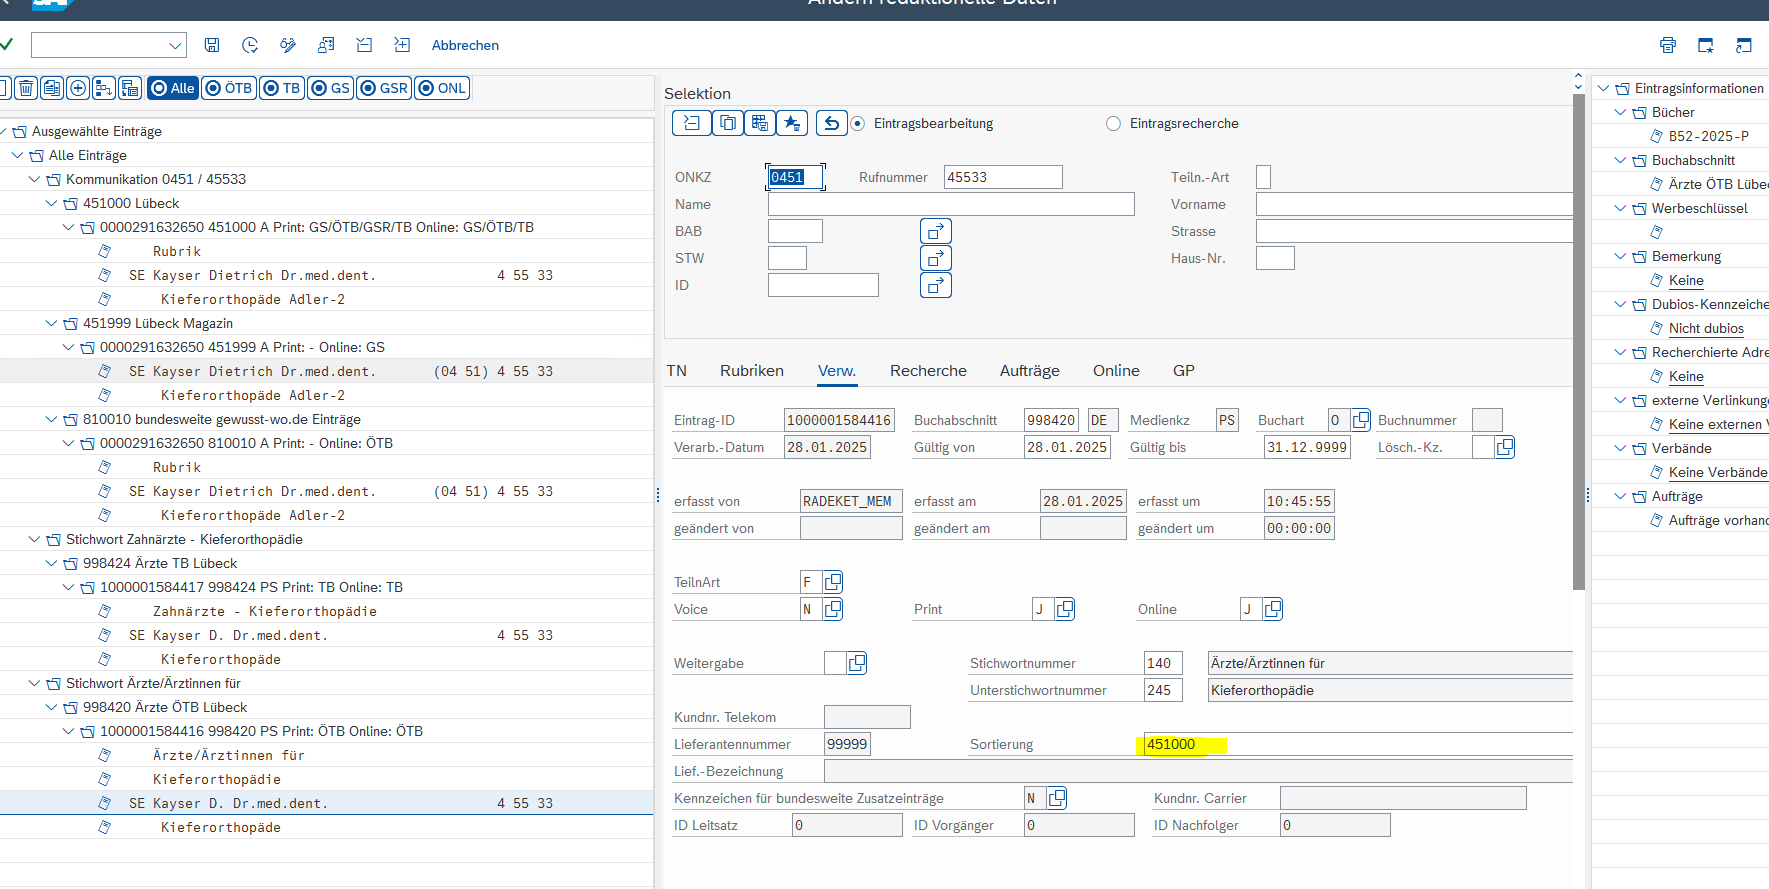The image size is (1769, 889).
Task: Click the star-with-trash icon in the Selektion toolbar
Action: (792, 123)
